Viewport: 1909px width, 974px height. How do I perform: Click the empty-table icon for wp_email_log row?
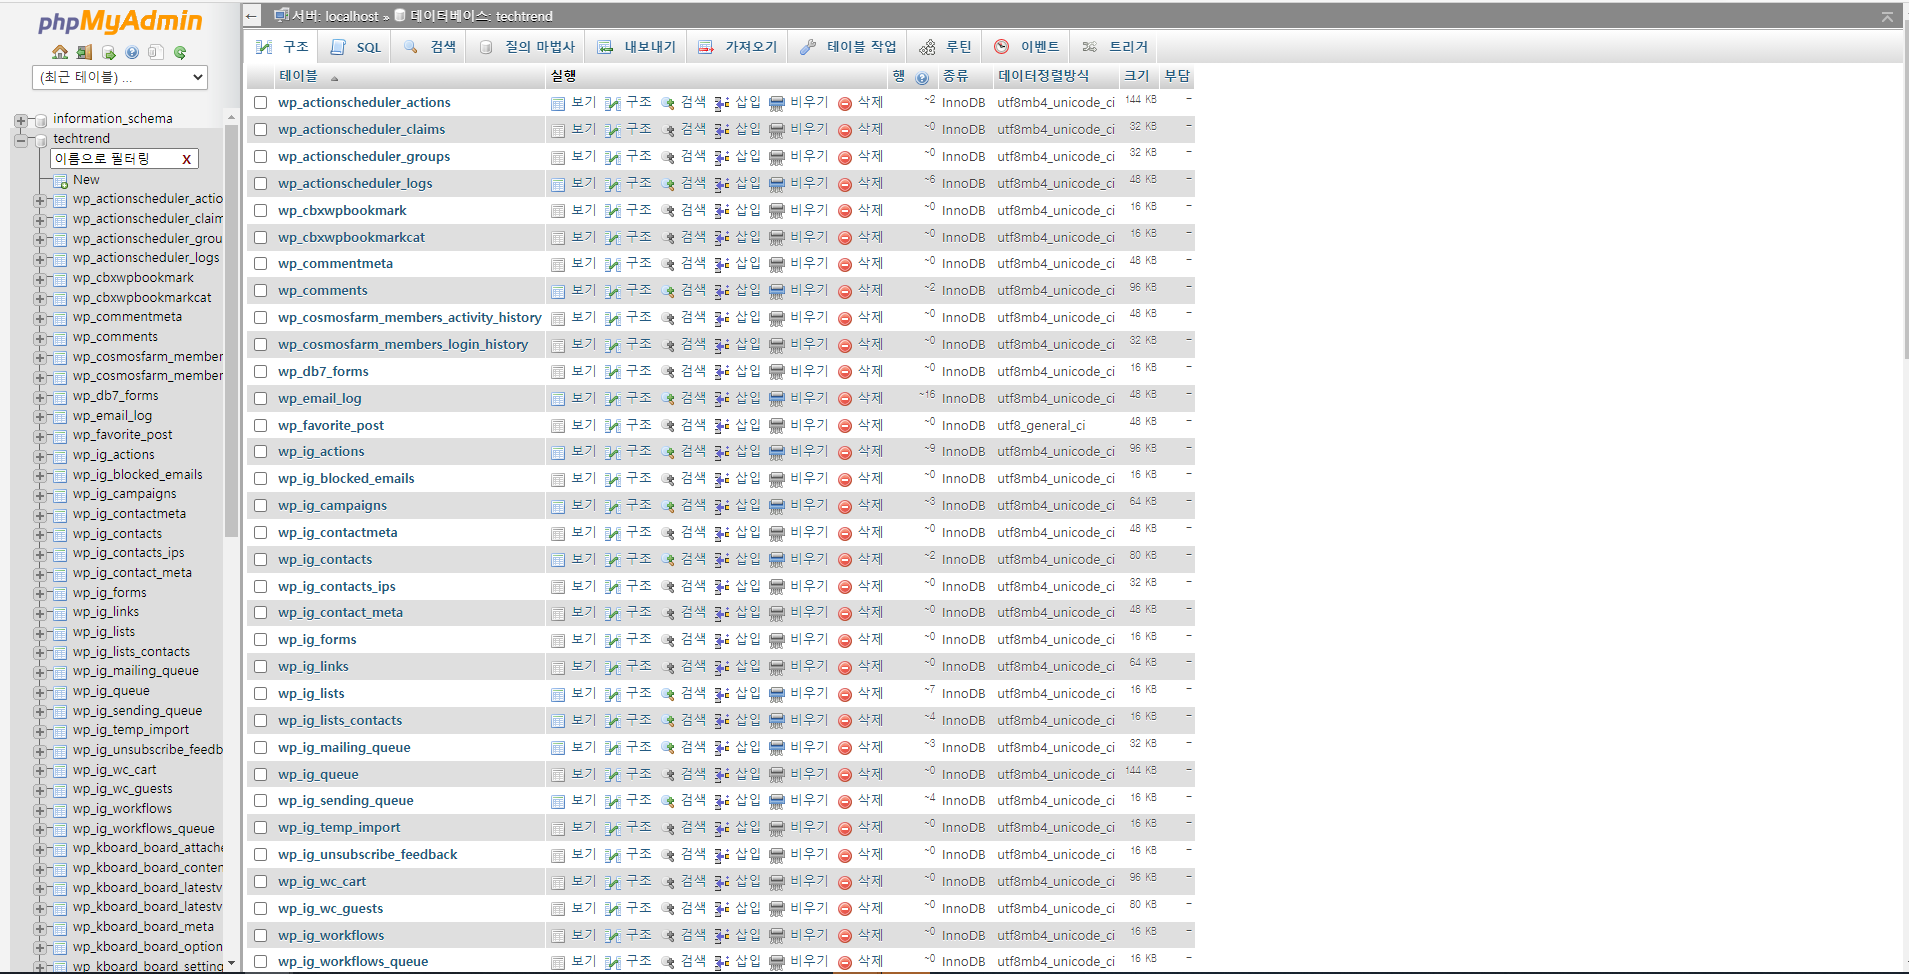point(777,398)
